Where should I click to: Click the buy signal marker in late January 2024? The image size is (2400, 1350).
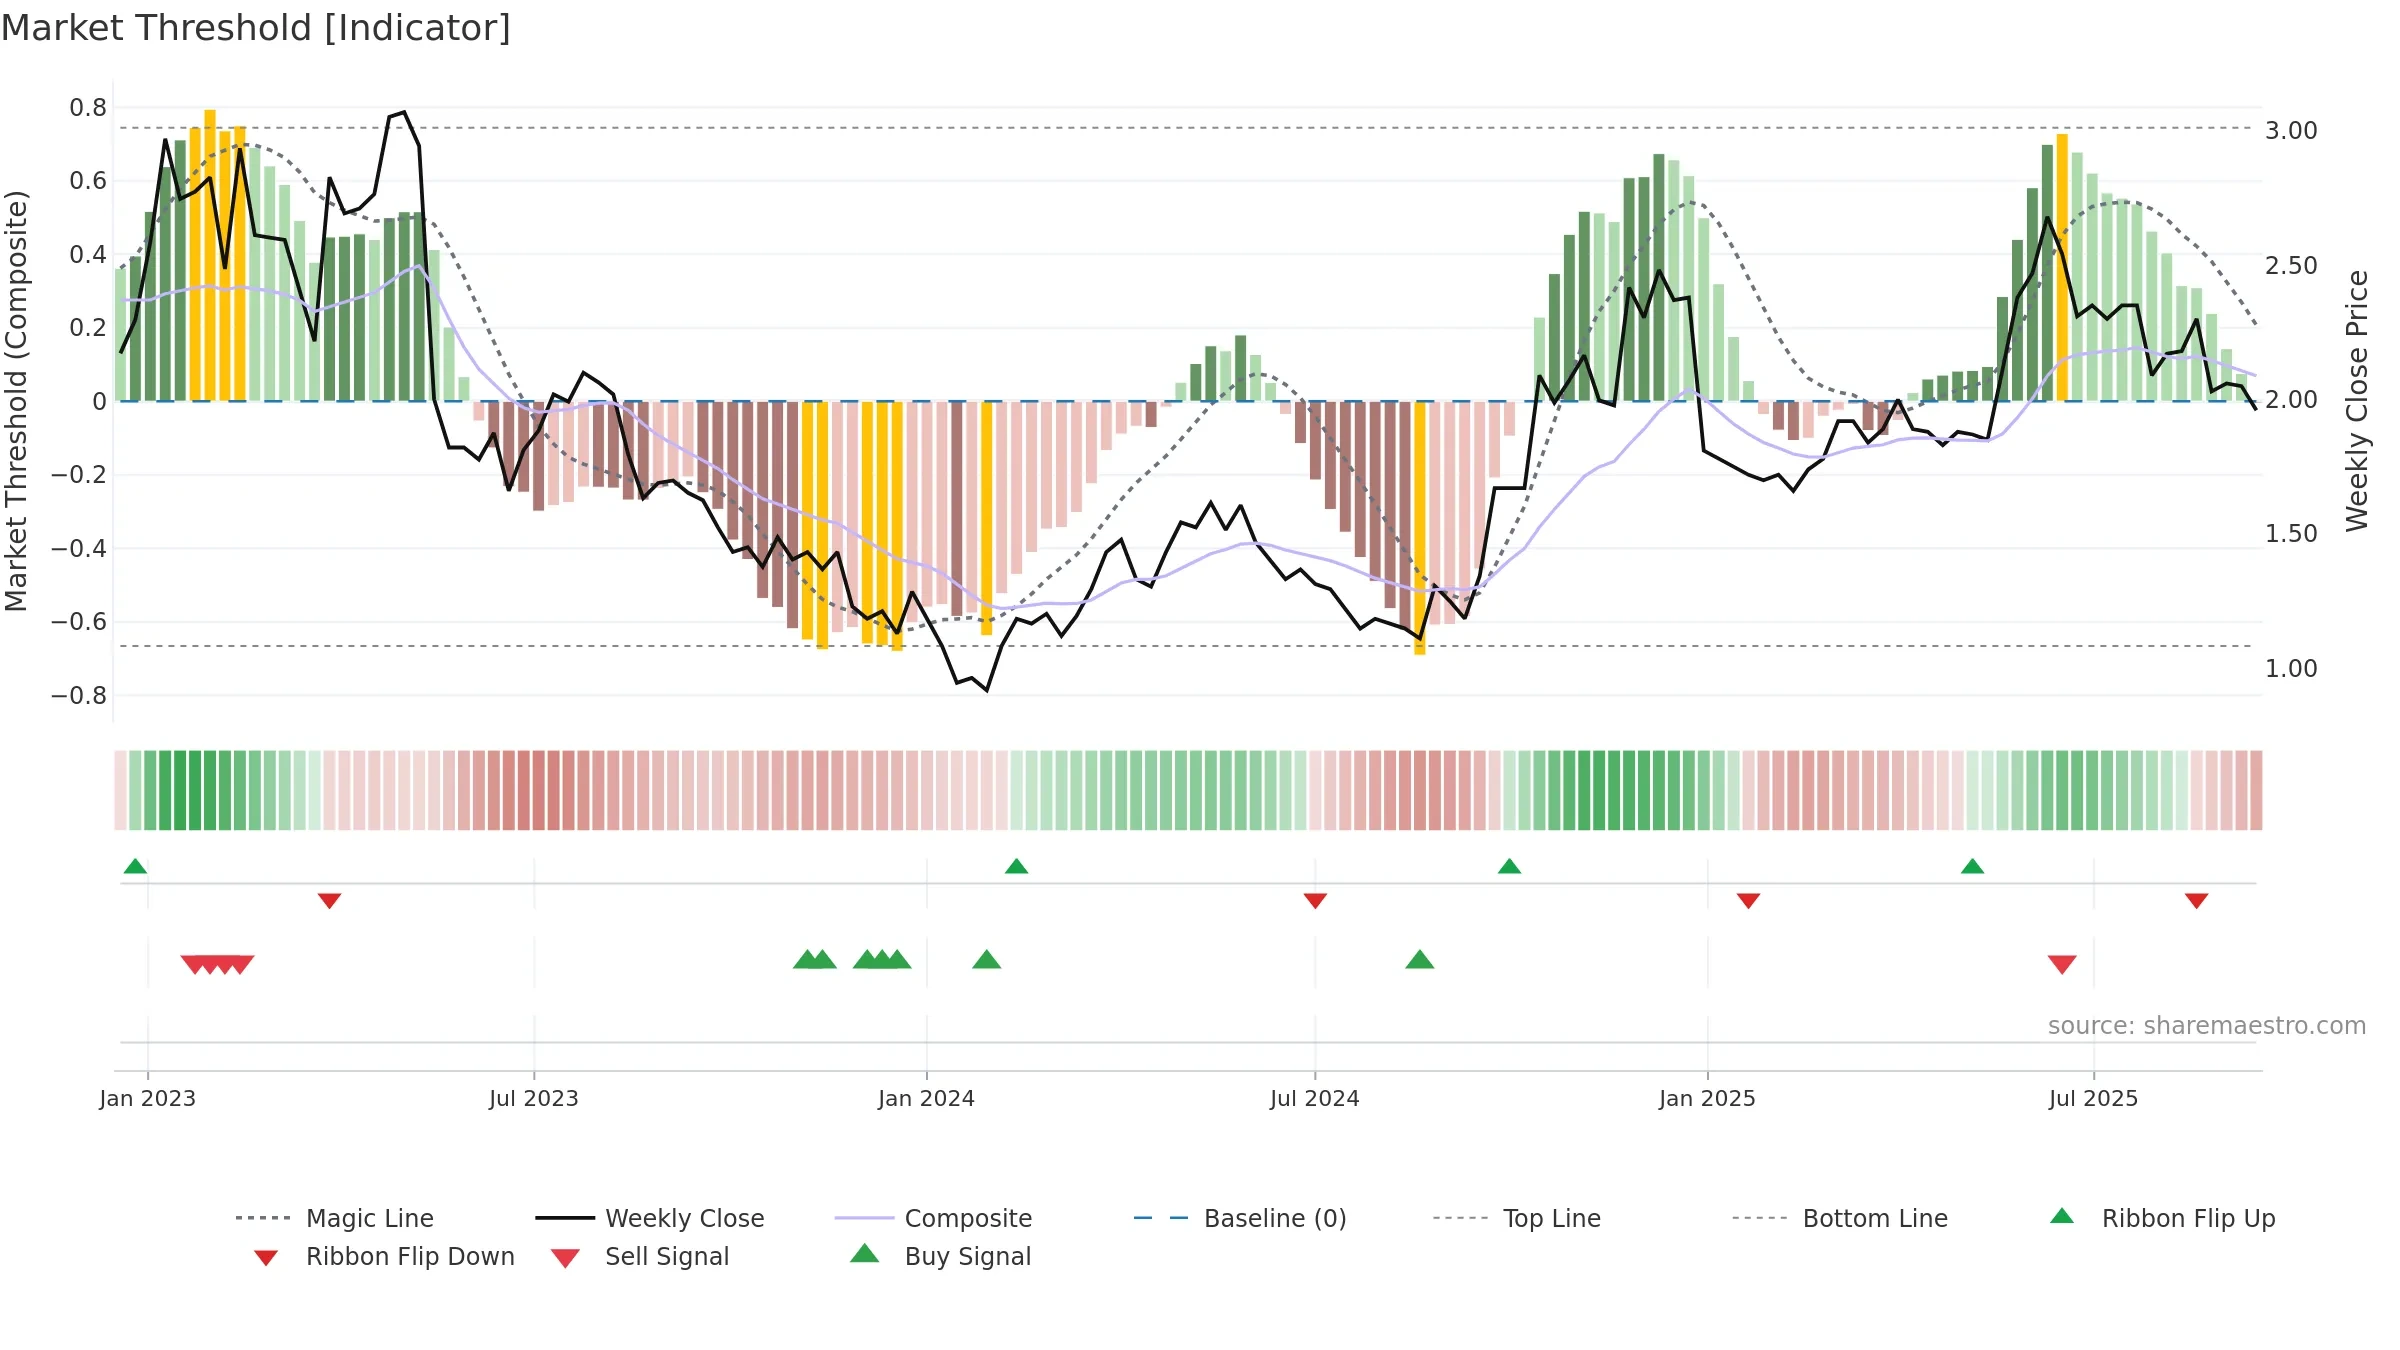[986, 960]
